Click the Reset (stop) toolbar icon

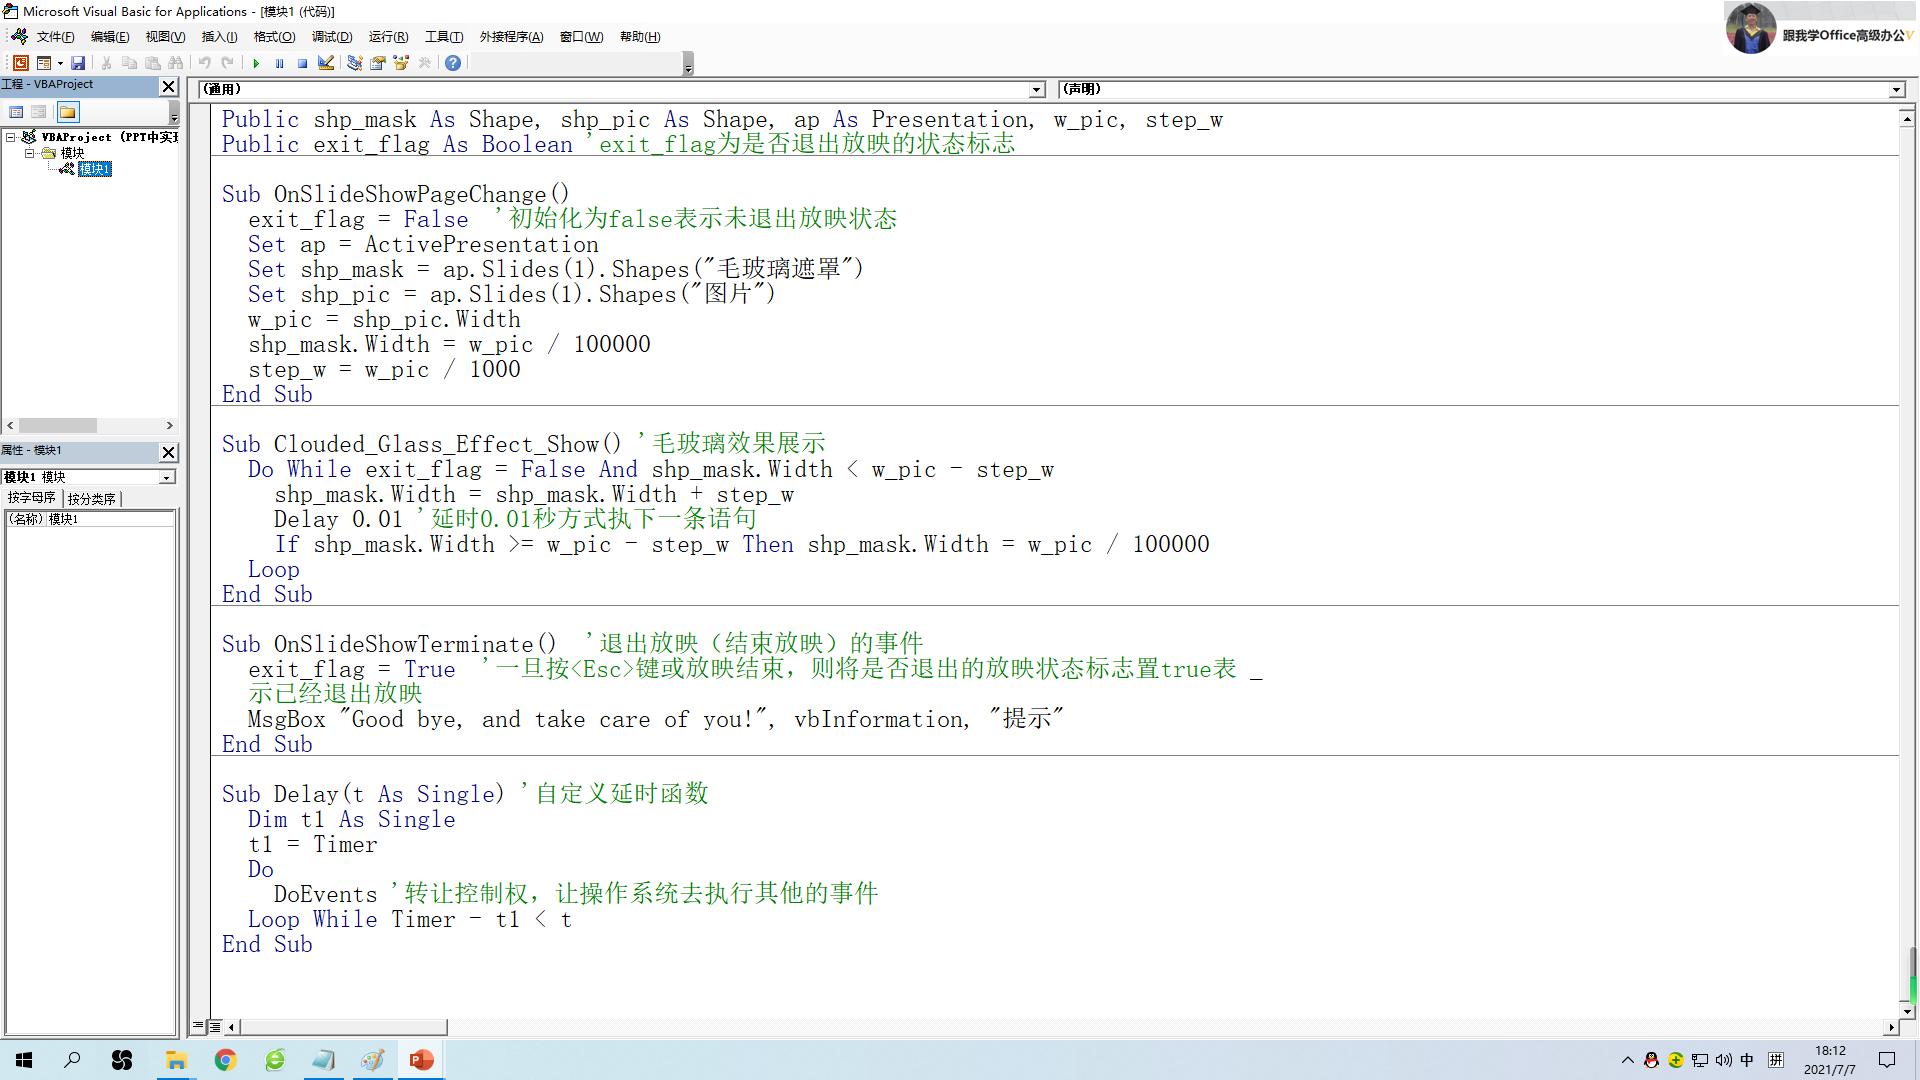[302, 63]
